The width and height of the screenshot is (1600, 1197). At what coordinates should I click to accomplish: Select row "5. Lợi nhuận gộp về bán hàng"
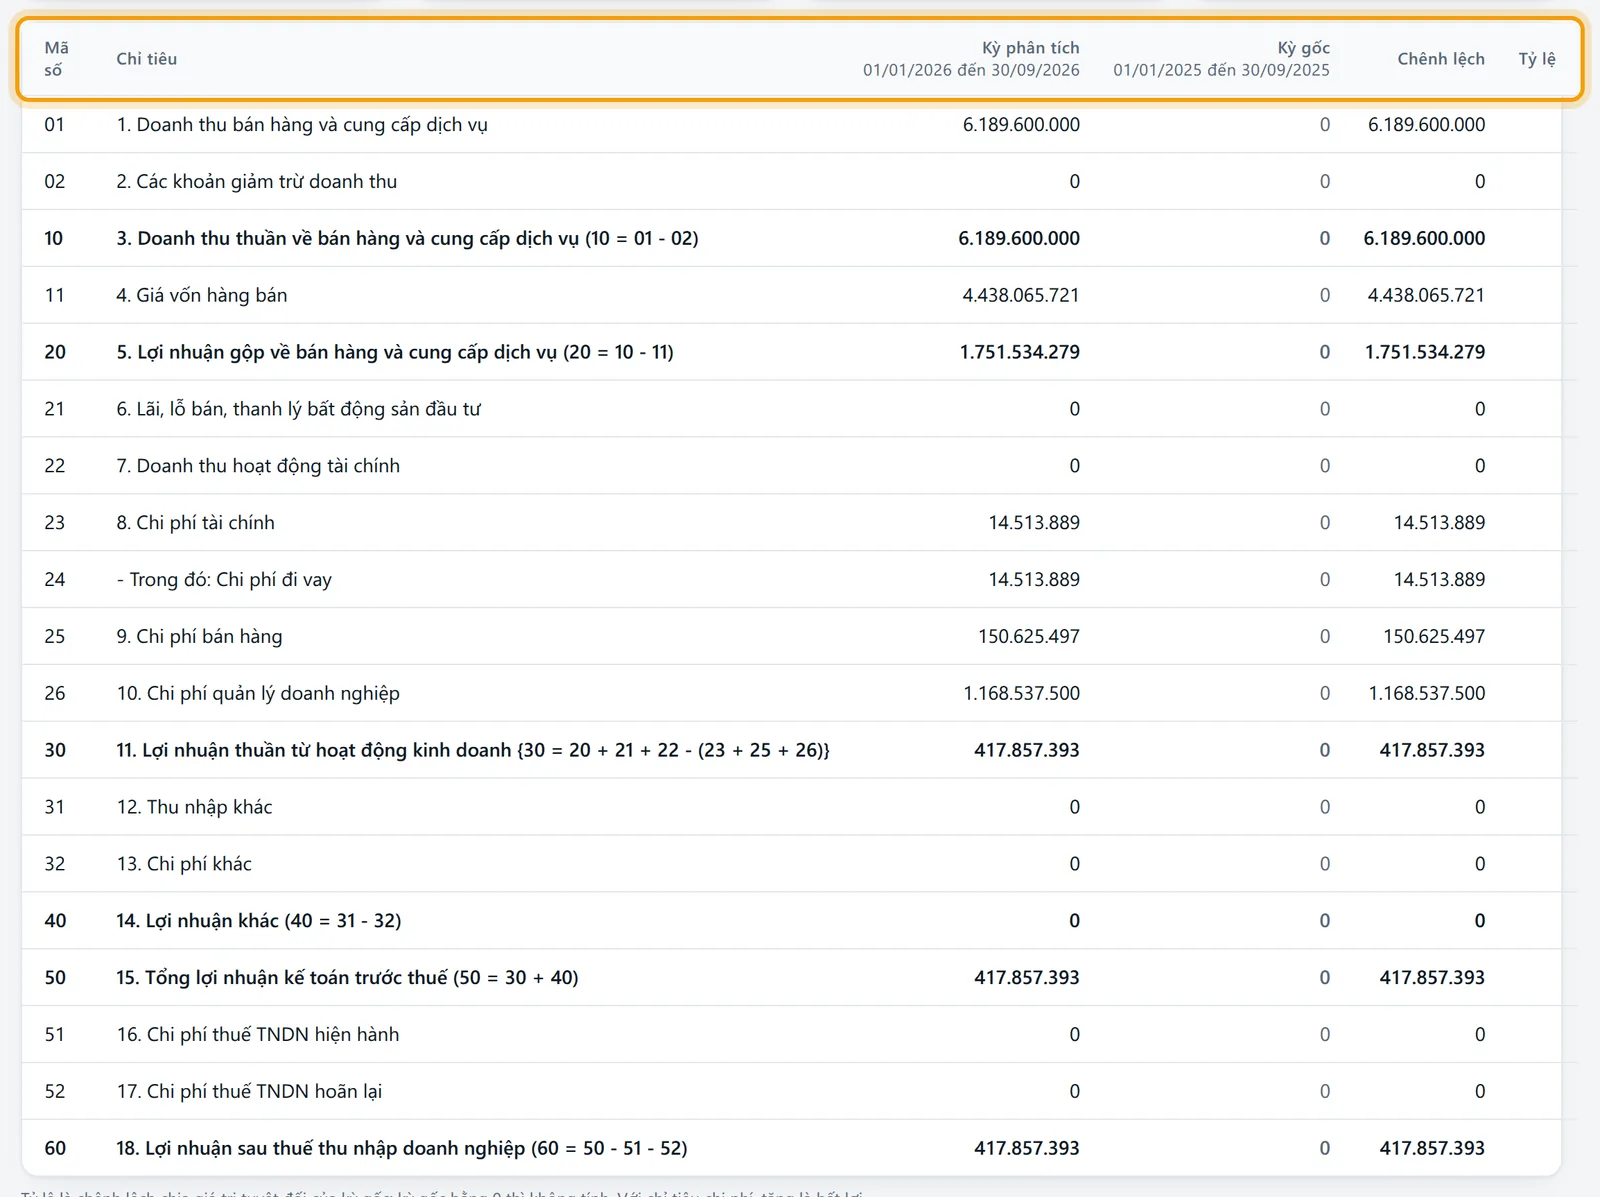791,352
